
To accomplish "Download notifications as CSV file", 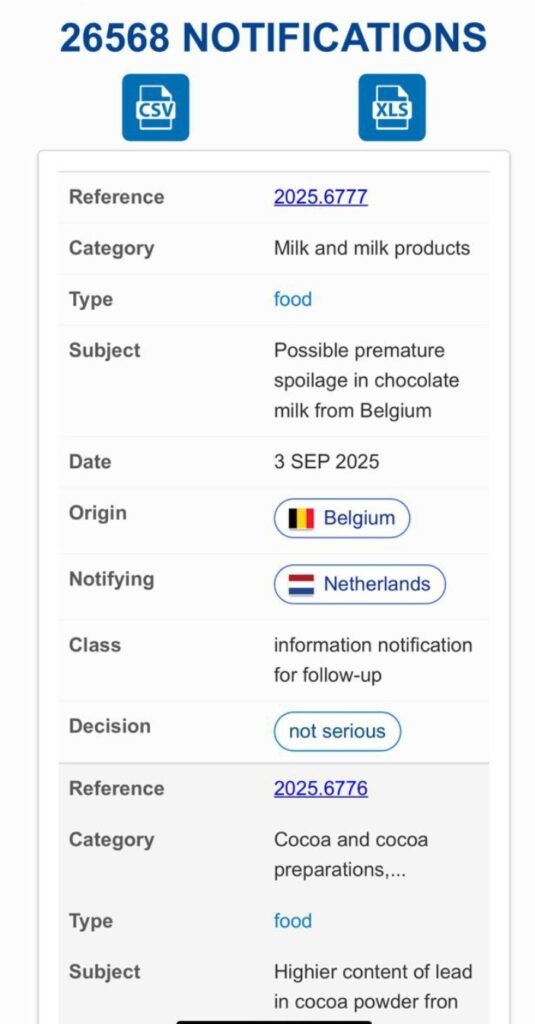I will tap(155, 107).
